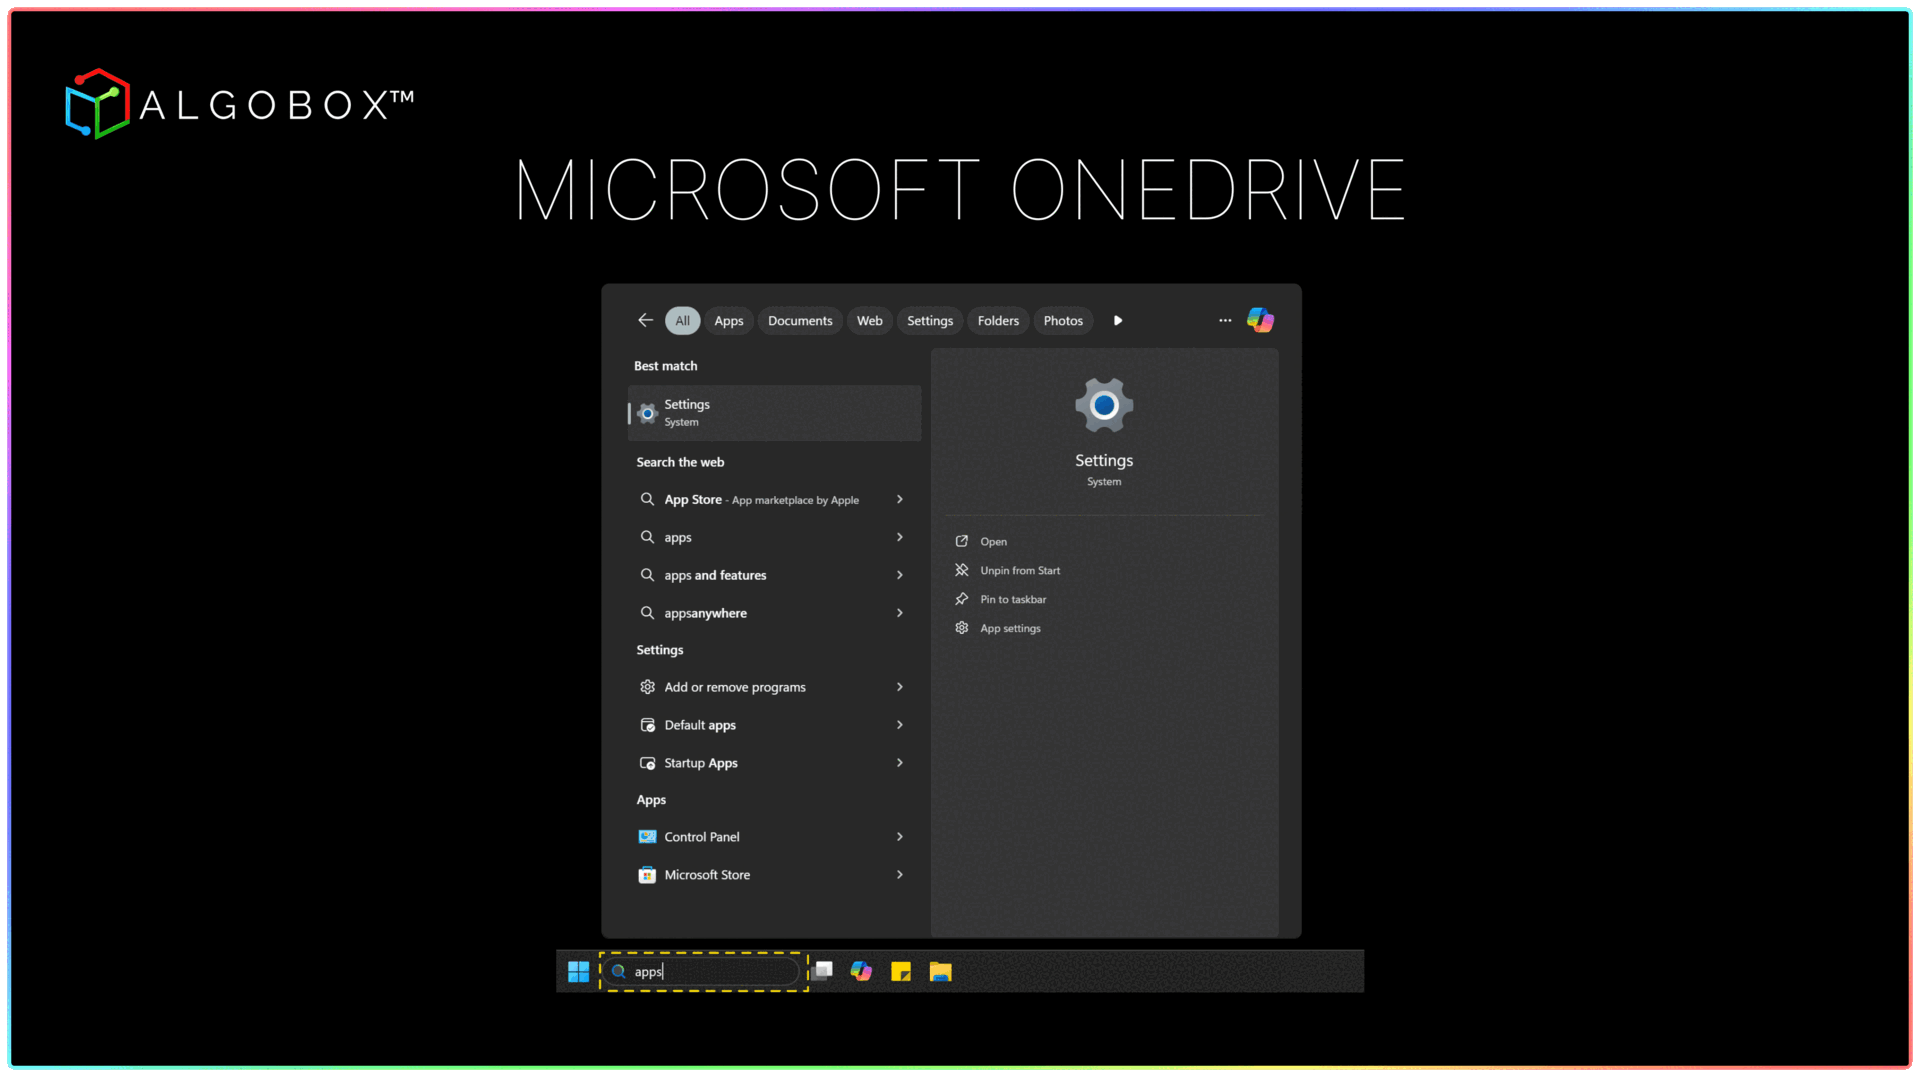Choose the Photos filter tab
The width and height of the screenshot is (1920, 1077).
[1063, 321]
